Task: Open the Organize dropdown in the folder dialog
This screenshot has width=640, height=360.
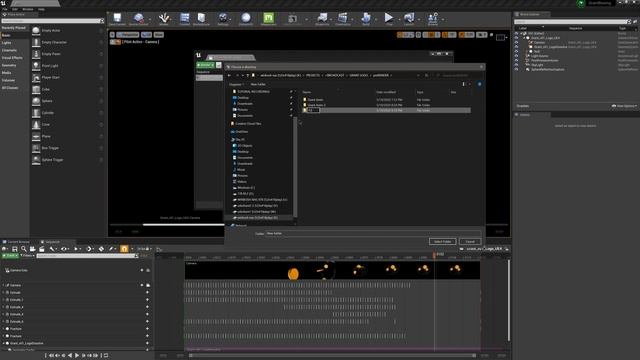Action: point(236,84)
